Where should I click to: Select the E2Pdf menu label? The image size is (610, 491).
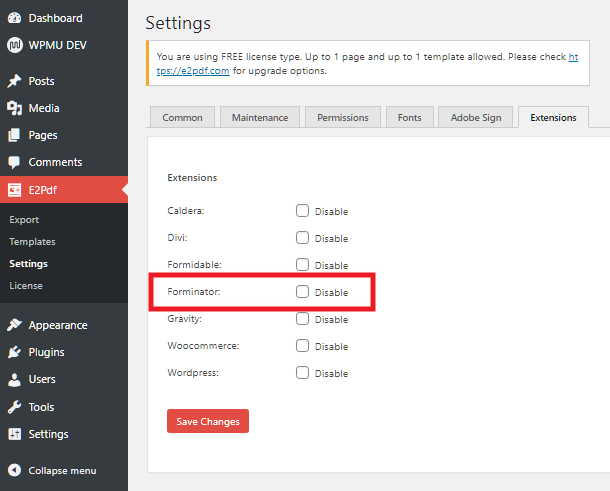(43, 190)
